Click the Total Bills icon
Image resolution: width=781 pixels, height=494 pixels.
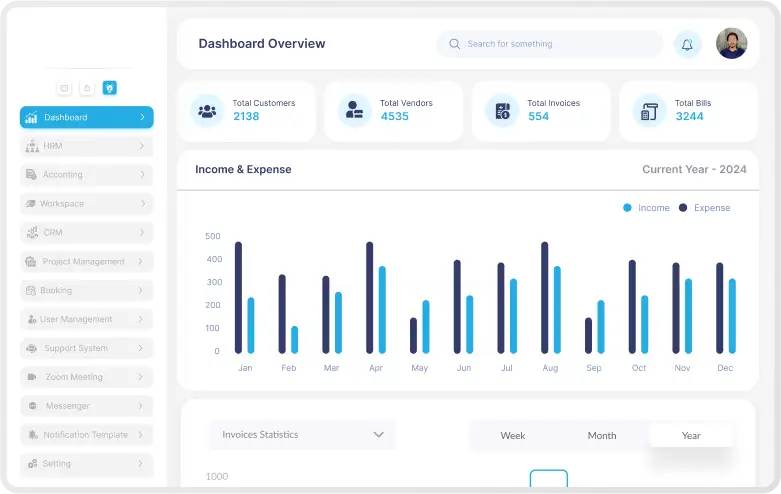649,111
